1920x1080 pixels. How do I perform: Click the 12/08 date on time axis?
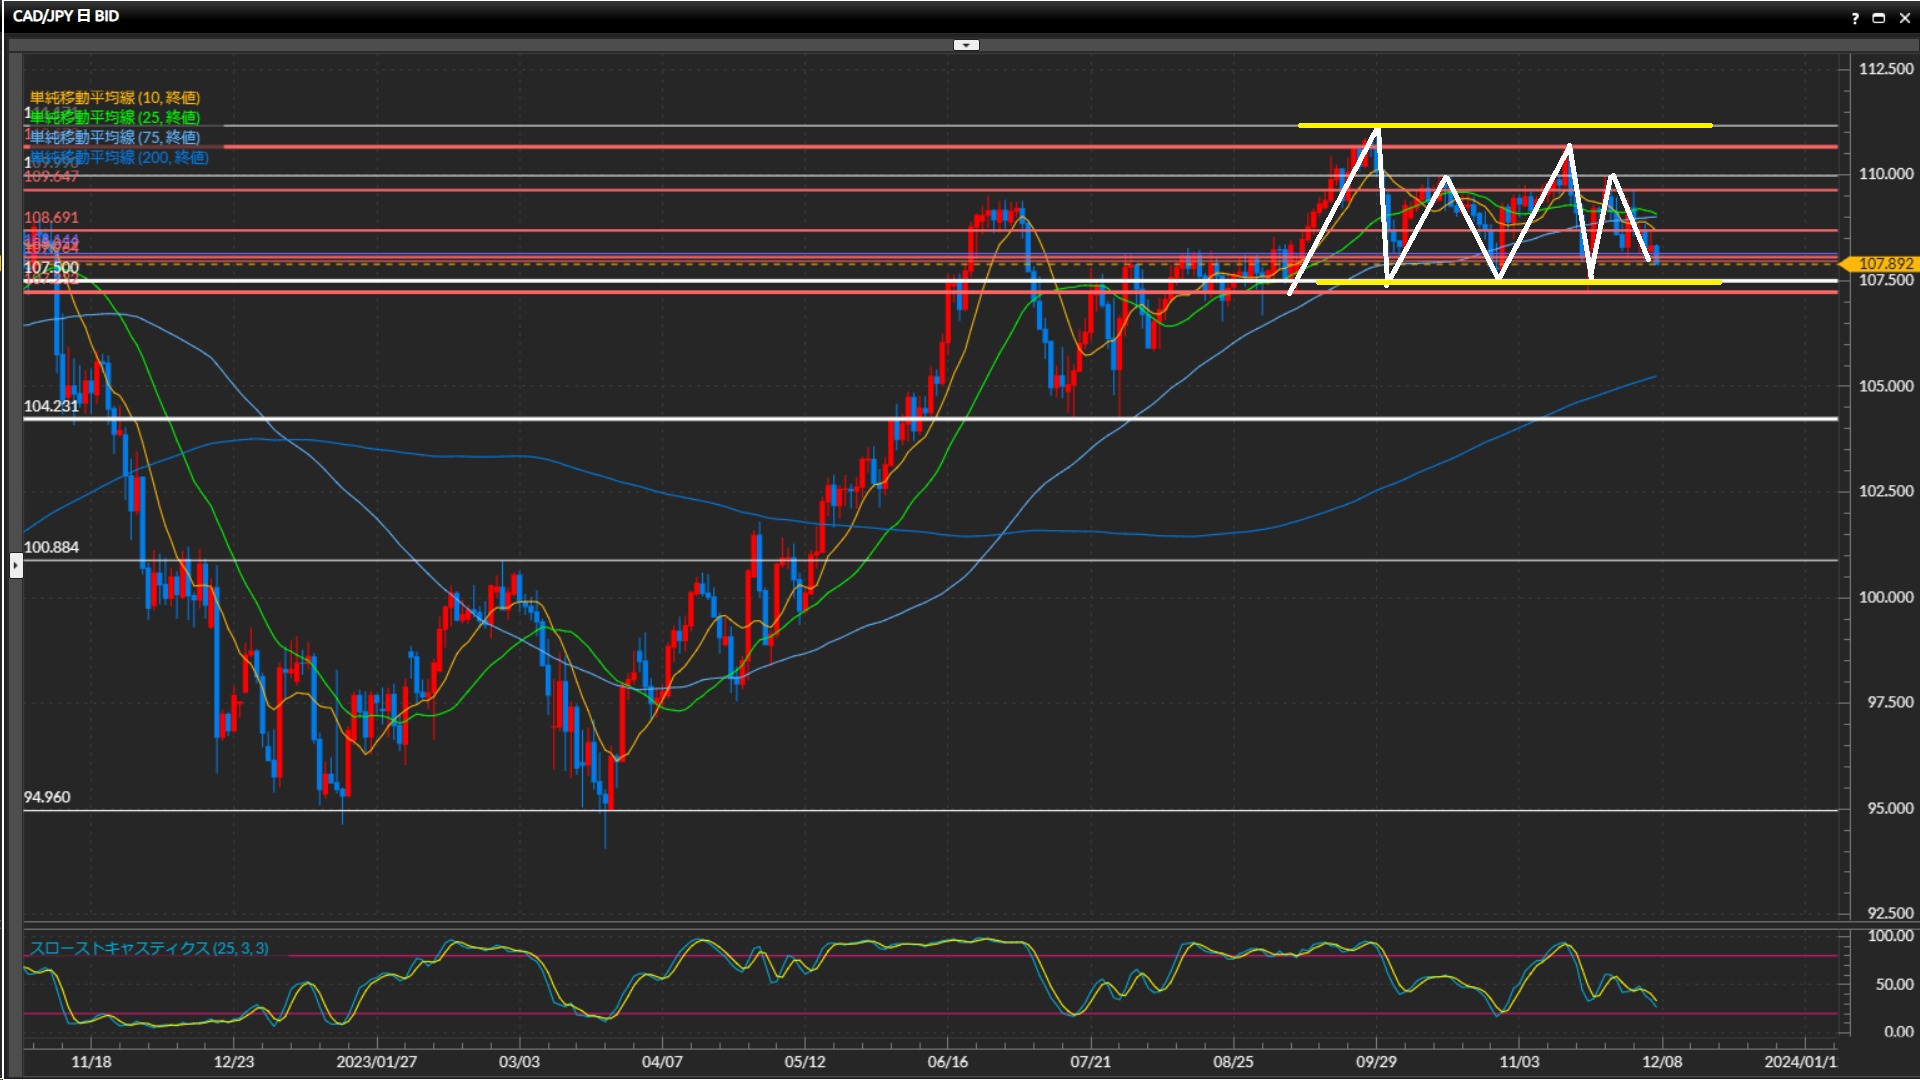1662,1062
